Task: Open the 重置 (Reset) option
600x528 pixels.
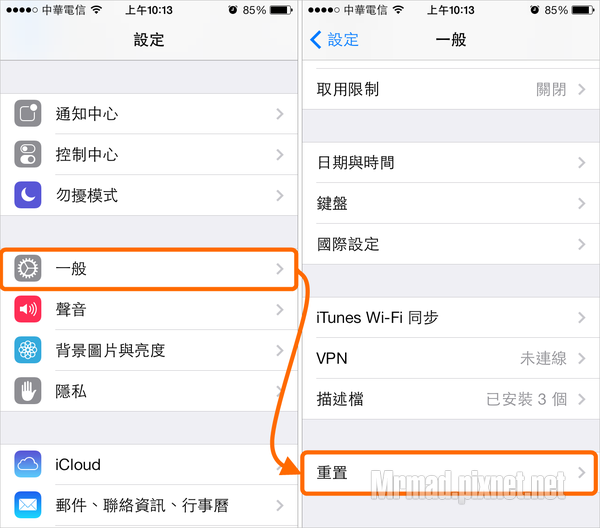Action: click(x=451, y=473)
